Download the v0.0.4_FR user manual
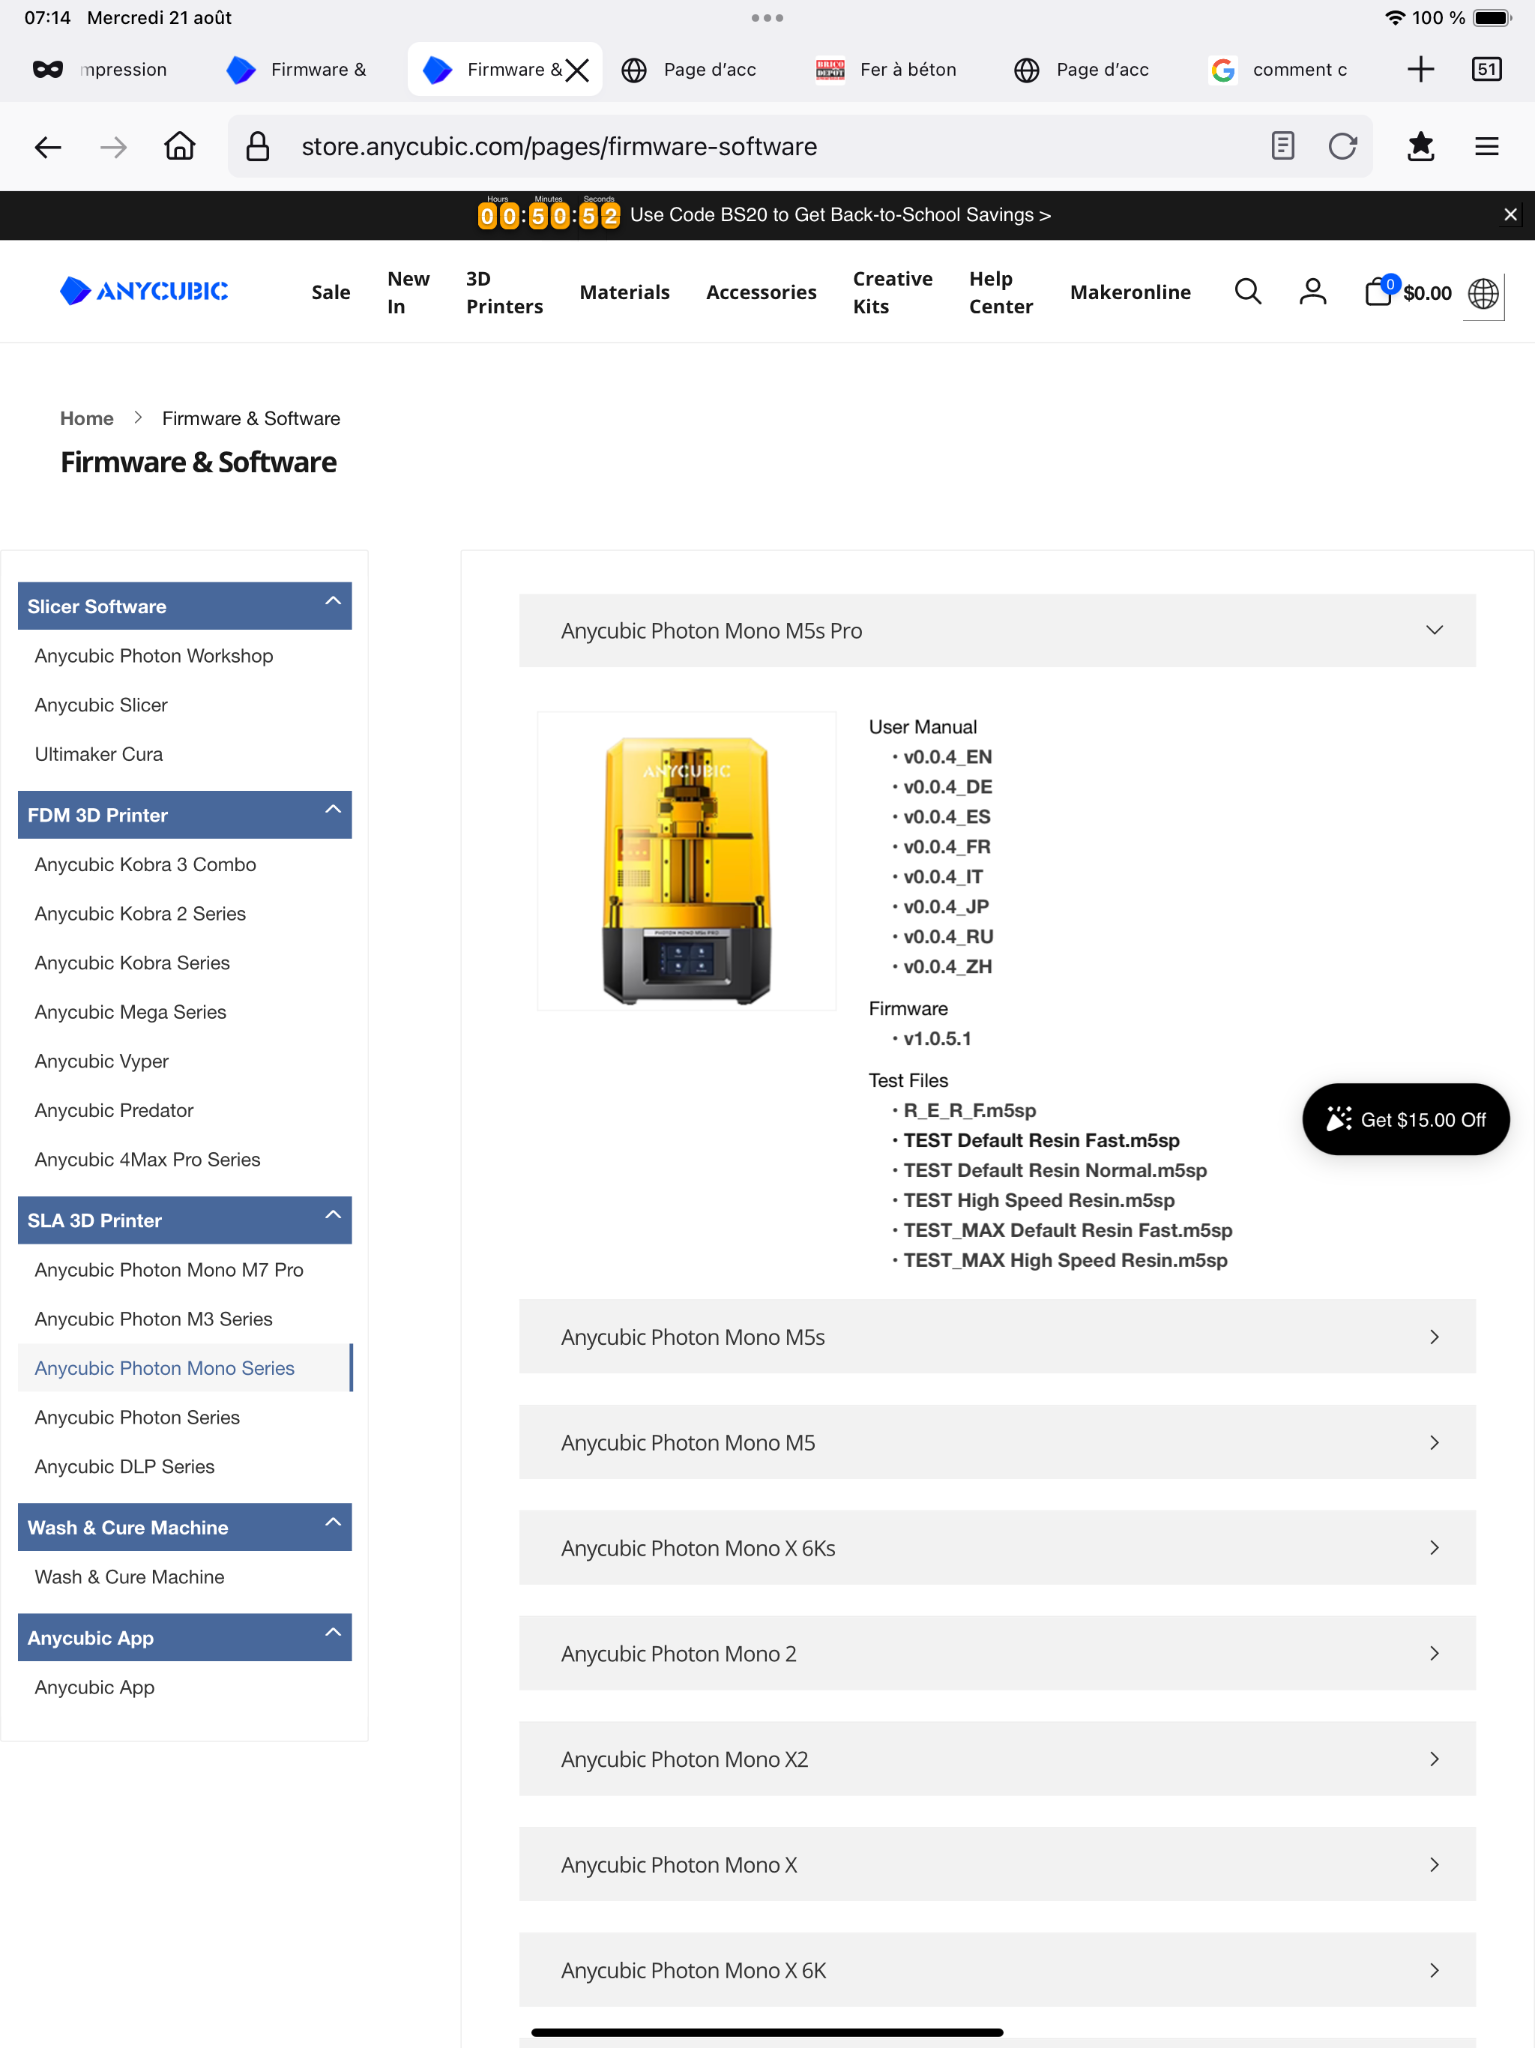Screen dimensions: 1535x2048 tap(947, 847)
